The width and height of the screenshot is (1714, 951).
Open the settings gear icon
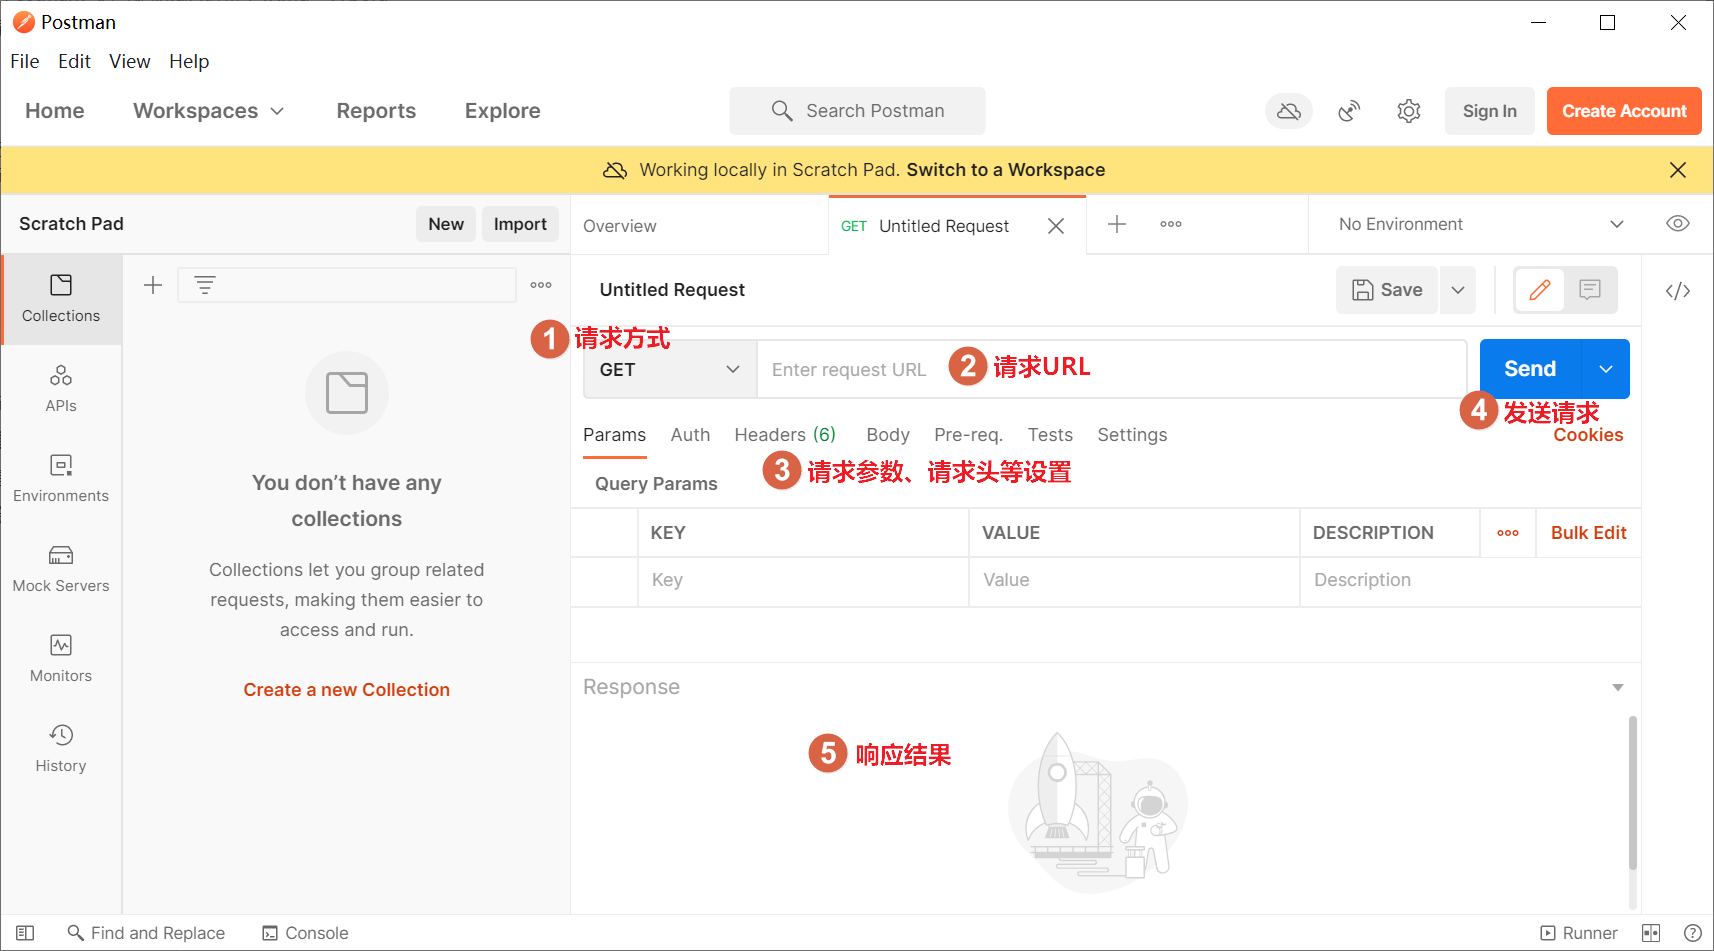click(1408, 111)
